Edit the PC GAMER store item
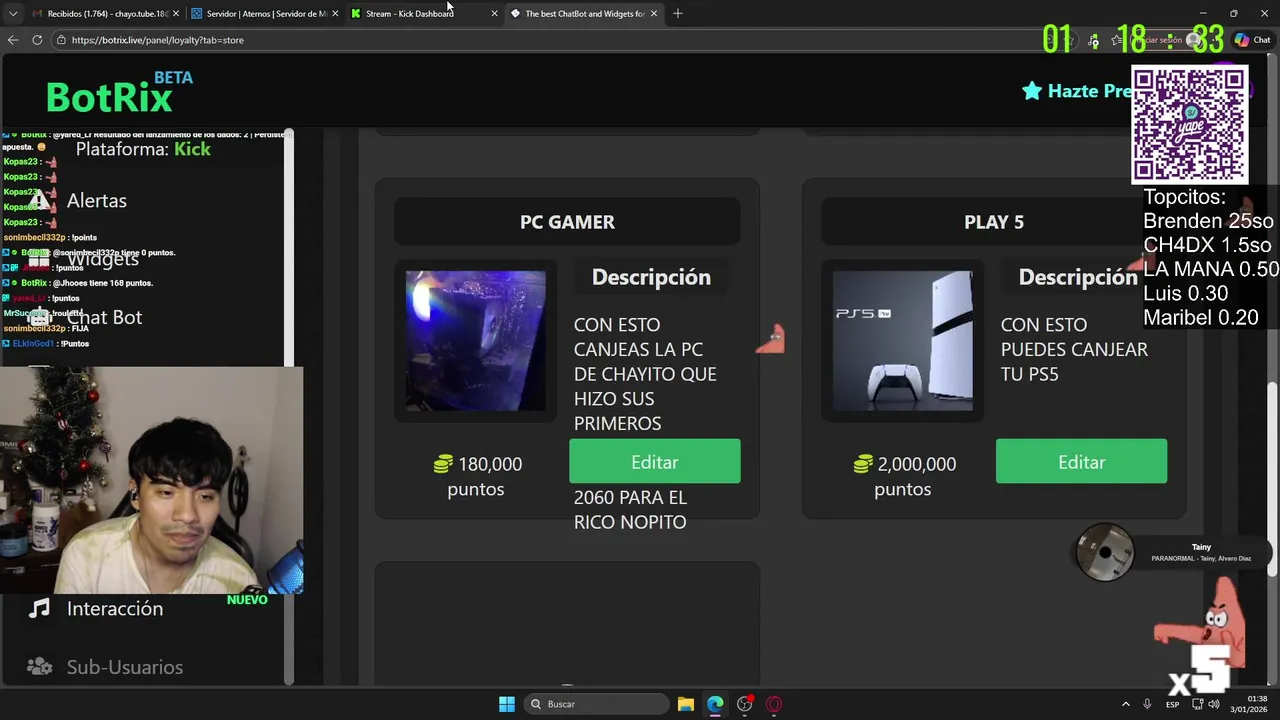The width and height of the screenshot is (1280, 720). pos(655,462)
